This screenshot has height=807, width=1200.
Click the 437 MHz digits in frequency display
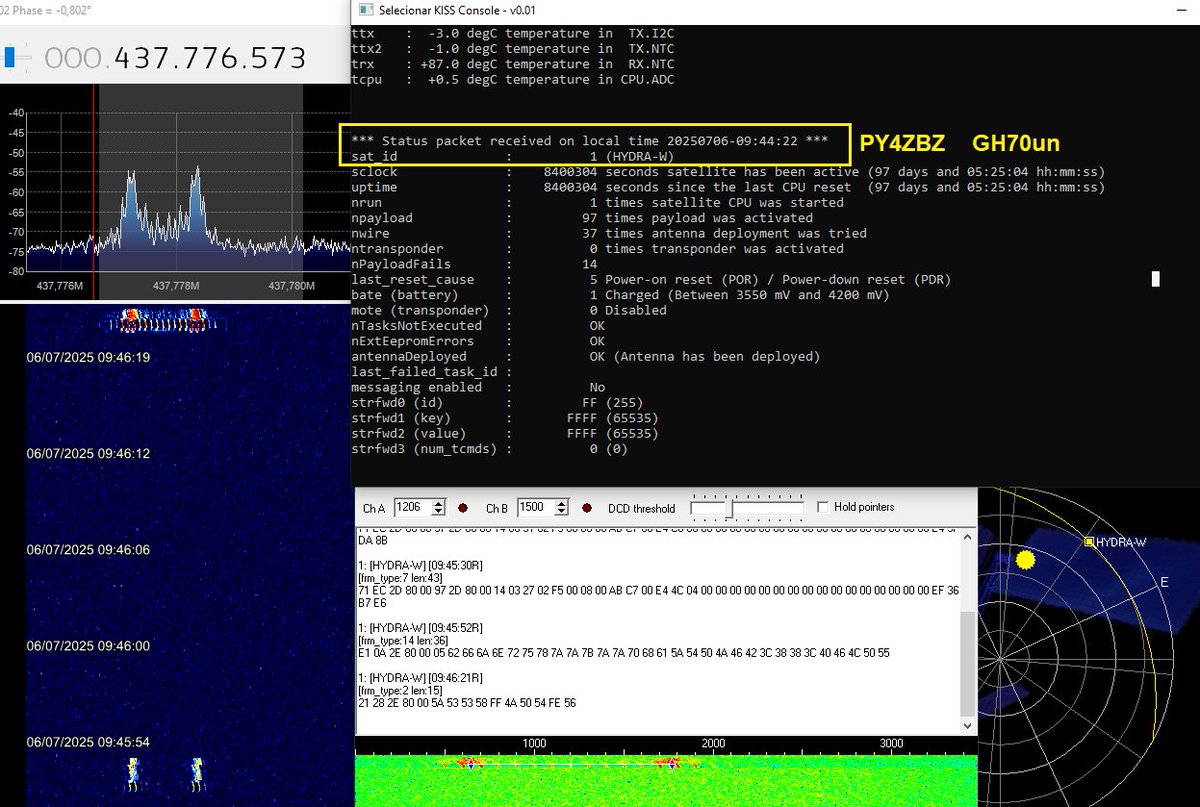(144, 58)
